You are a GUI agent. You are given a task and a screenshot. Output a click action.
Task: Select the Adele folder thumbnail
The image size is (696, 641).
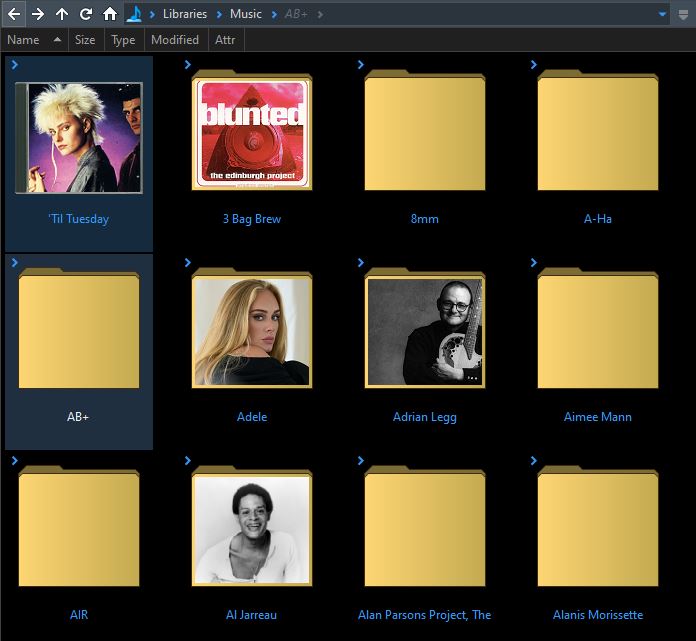pos(252,331)
